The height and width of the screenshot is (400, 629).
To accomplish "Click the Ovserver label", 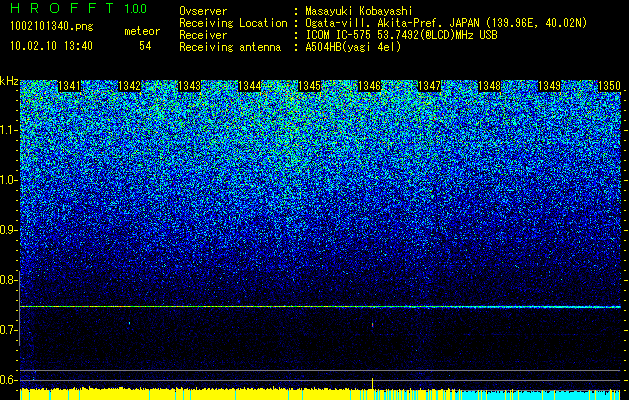I will 203,11.
